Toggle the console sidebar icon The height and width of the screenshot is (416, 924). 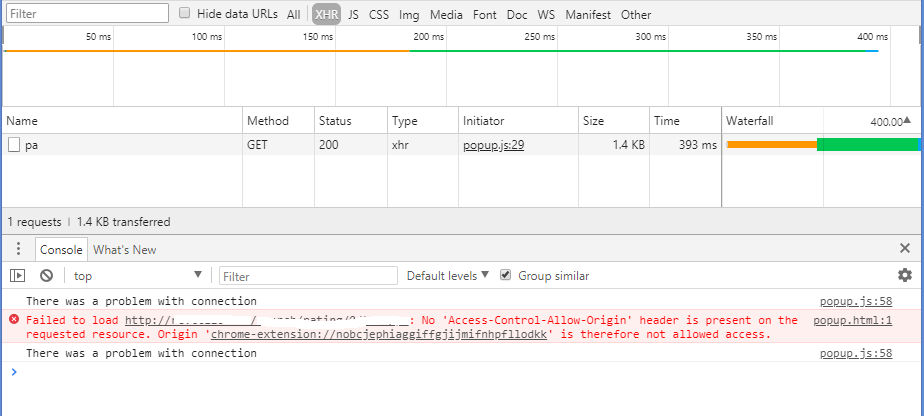(x=18, y=275)
